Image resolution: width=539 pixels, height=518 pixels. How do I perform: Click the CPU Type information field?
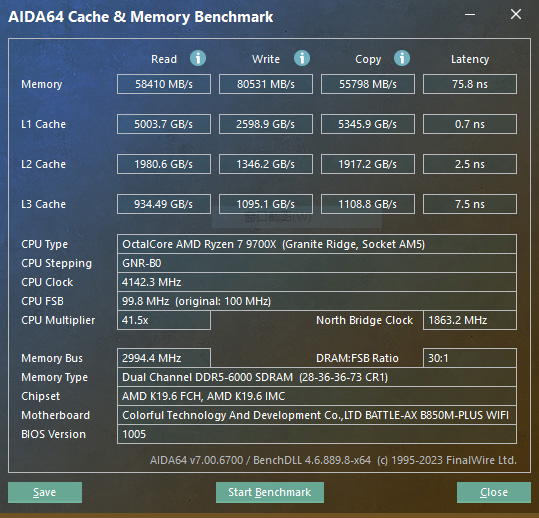(x=317, y=244)
